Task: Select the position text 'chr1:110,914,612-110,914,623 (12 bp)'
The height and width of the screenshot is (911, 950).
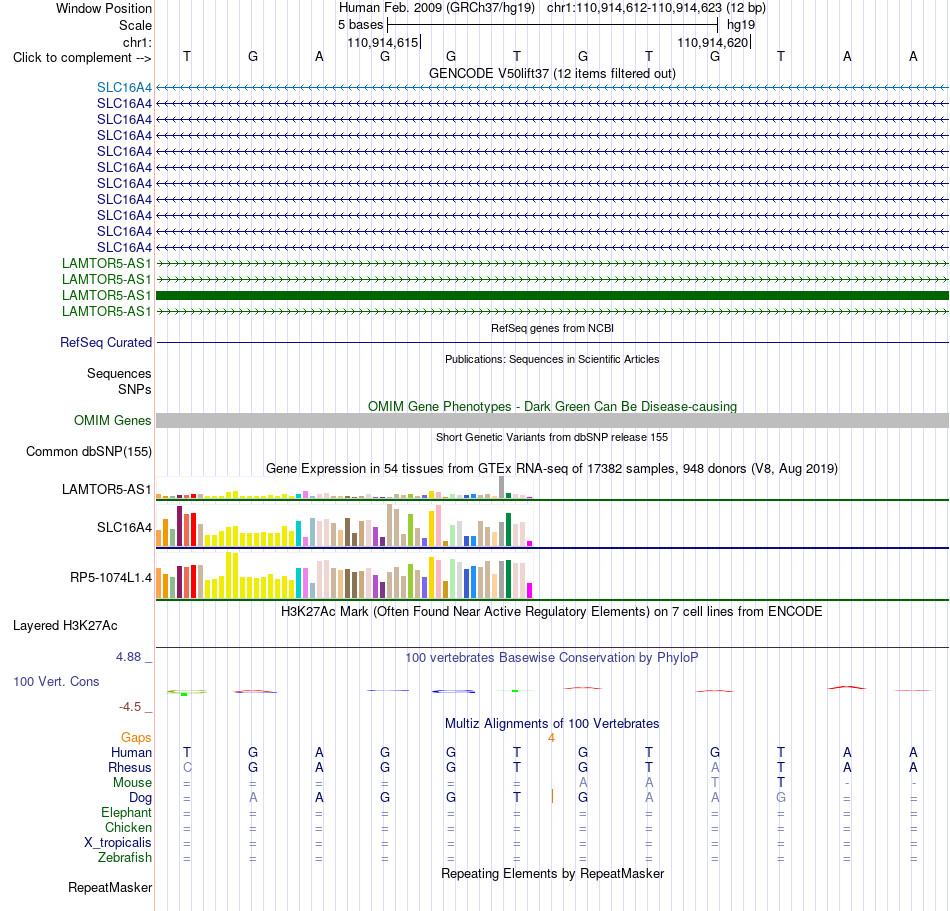Action: pyautogui.click(x=656, y=8)
